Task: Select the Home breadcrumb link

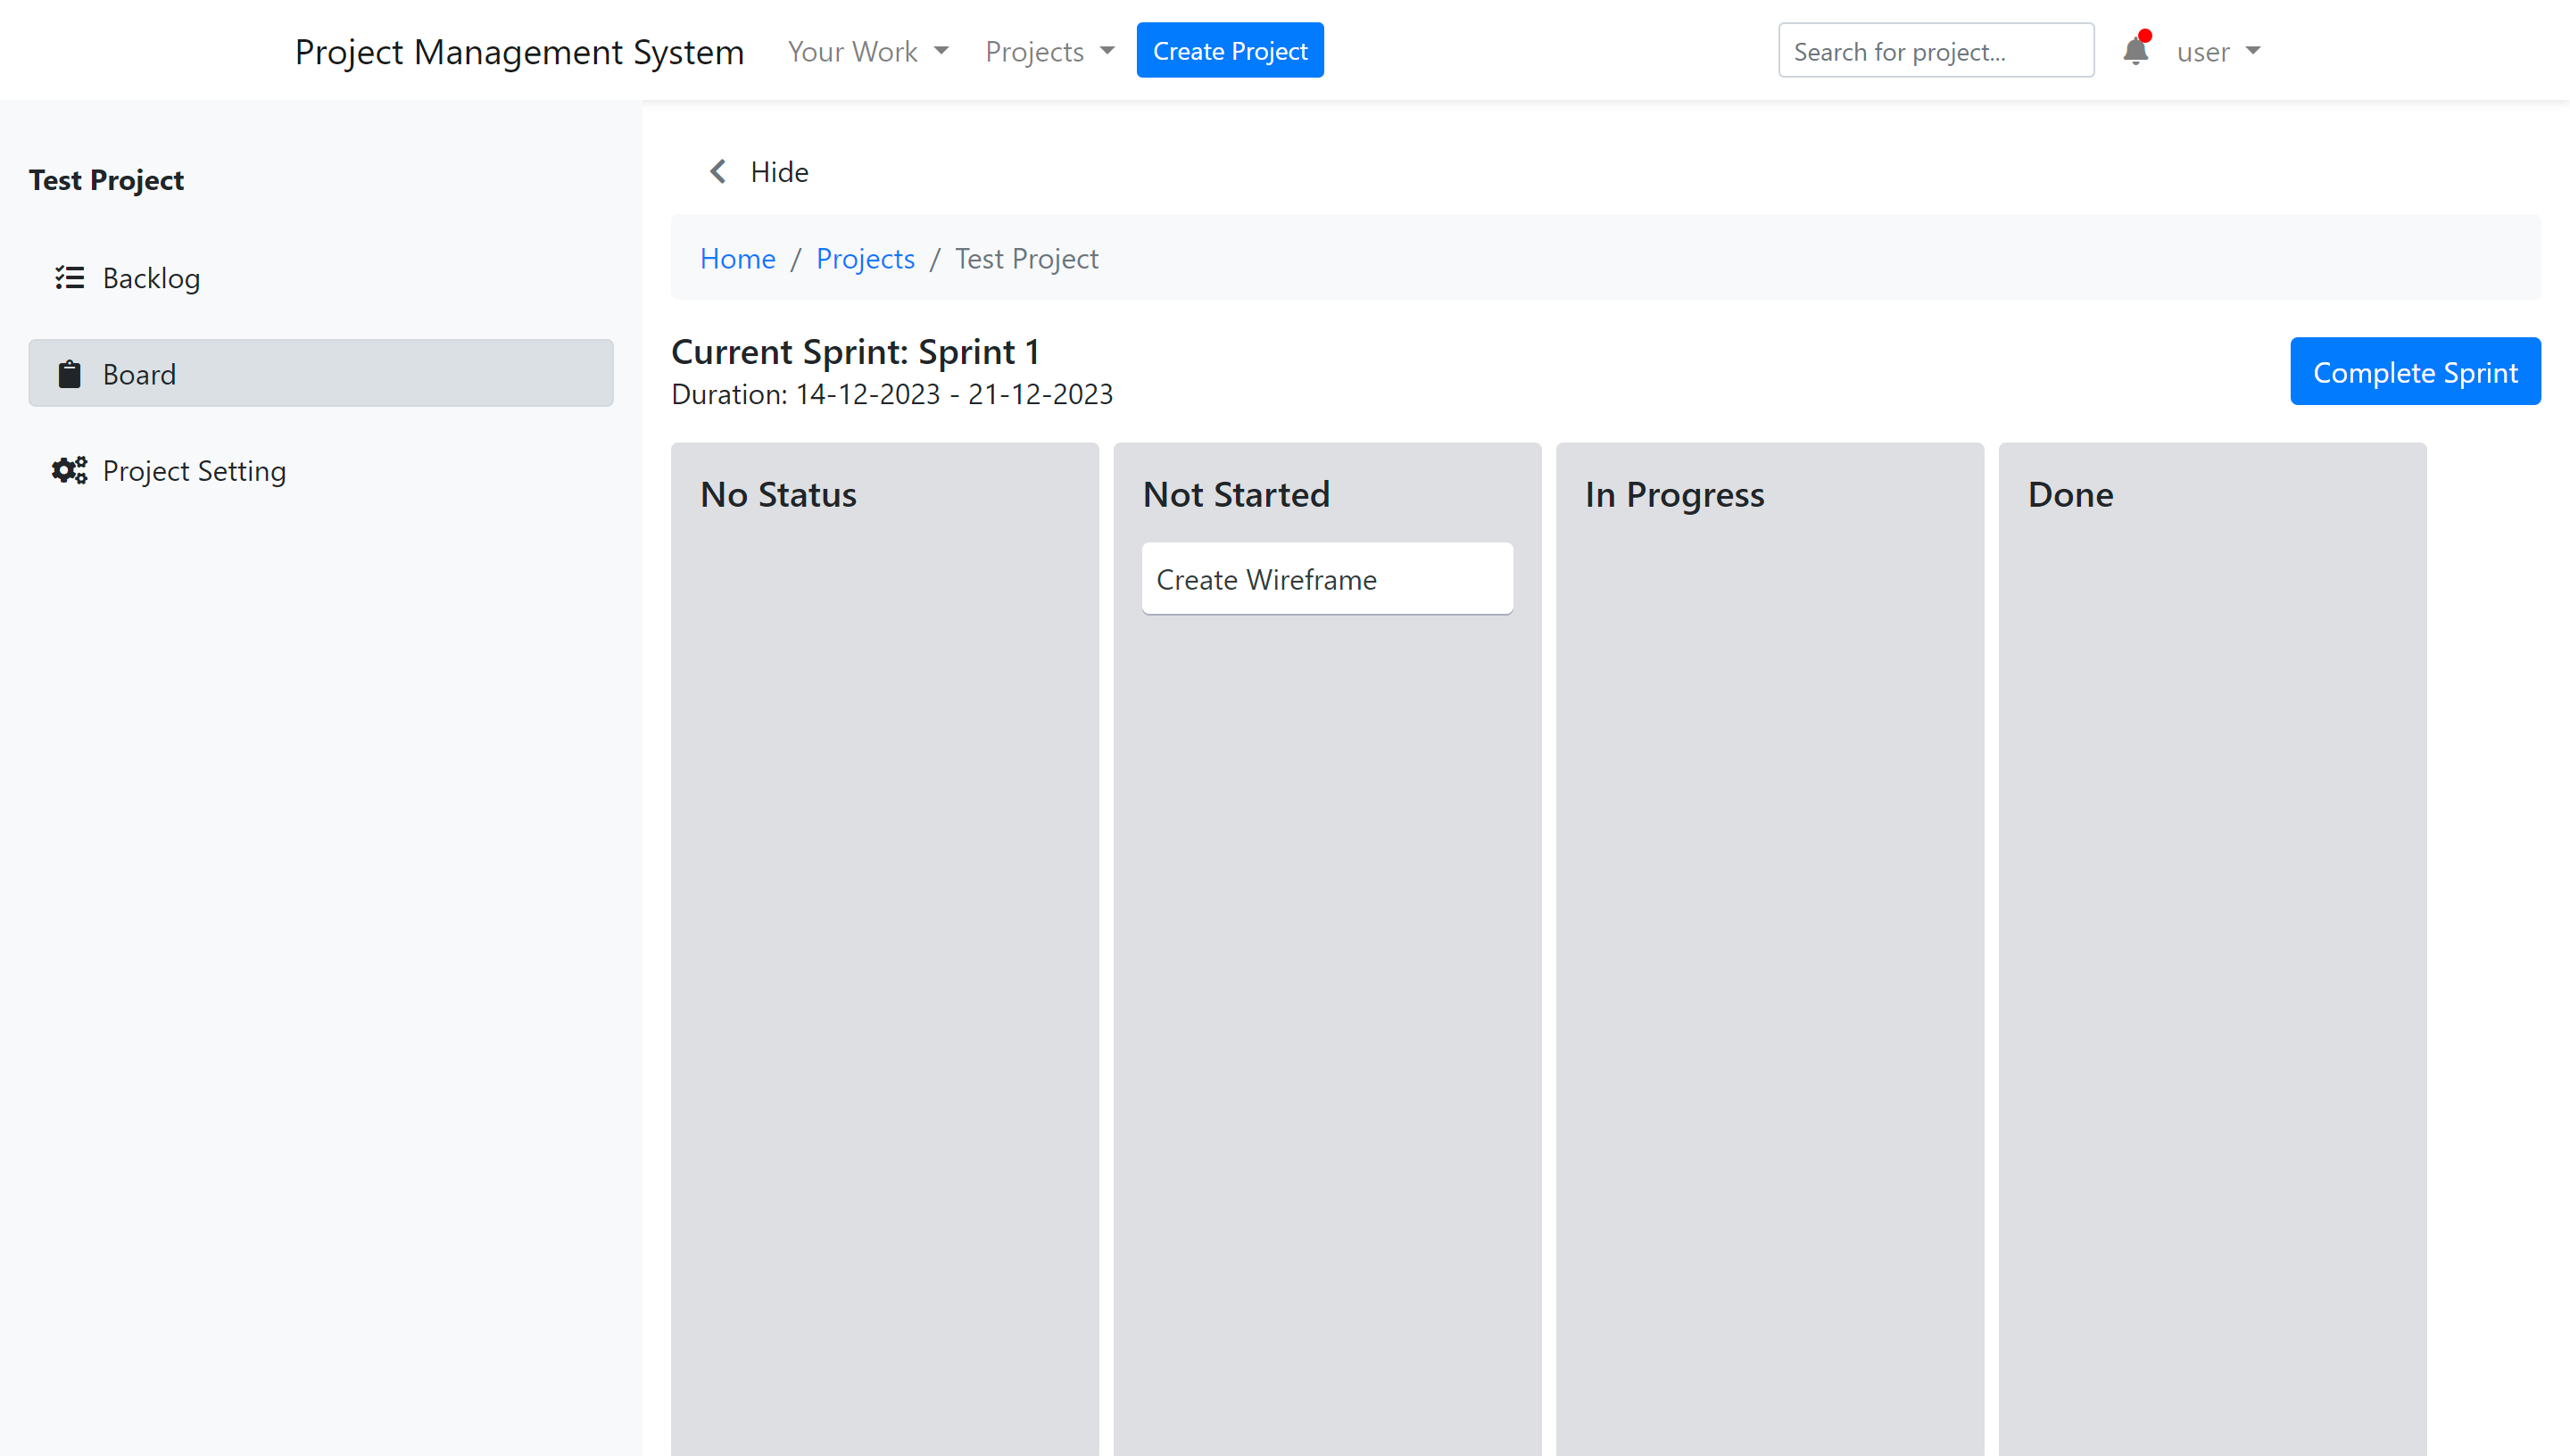Action: click(x=738, y=260)
